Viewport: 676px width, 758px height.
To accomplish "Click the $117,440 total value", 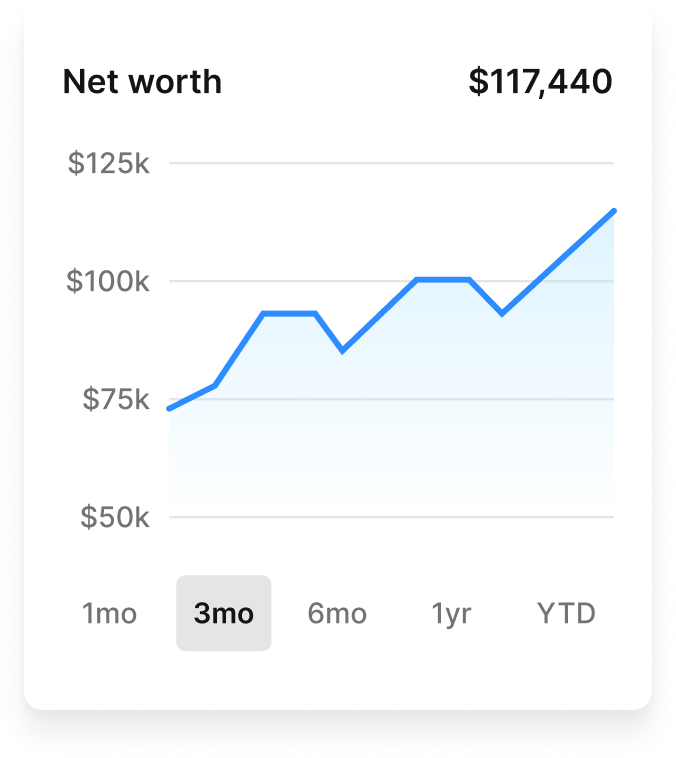I will tap(540, 82).
